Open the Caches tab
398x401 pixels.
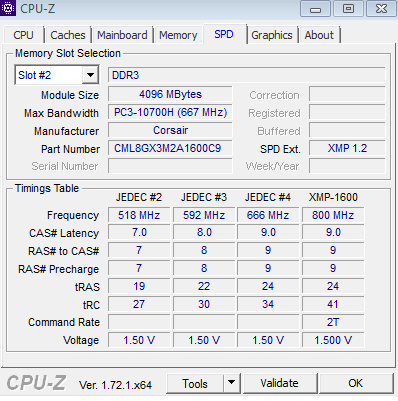(68, 35)
